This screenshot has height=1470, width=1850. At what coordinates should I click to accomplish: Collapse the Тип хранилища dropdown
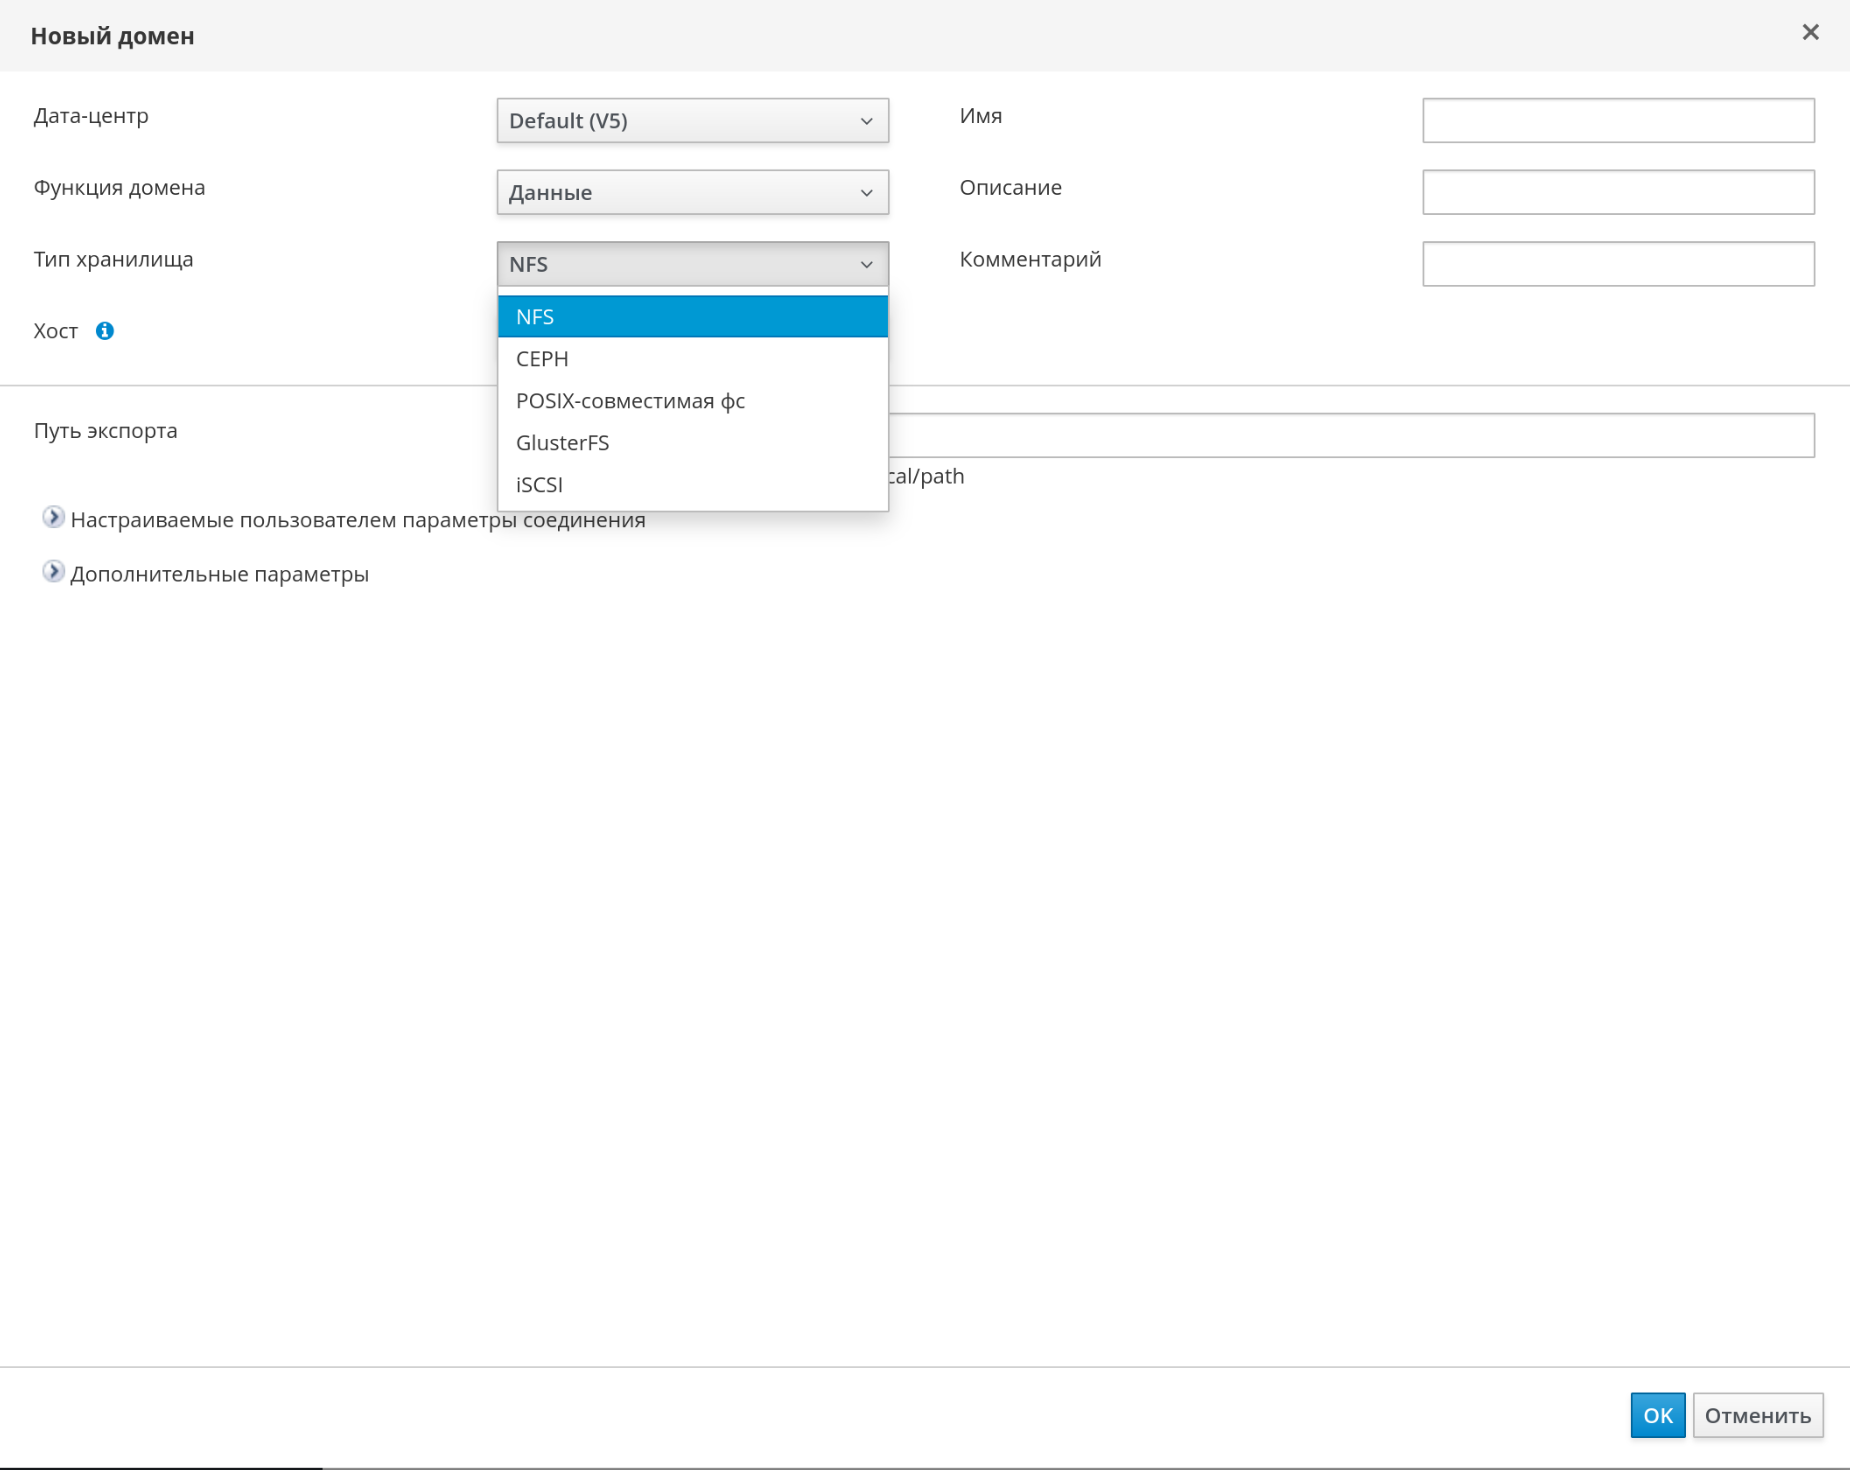point(692,264)
